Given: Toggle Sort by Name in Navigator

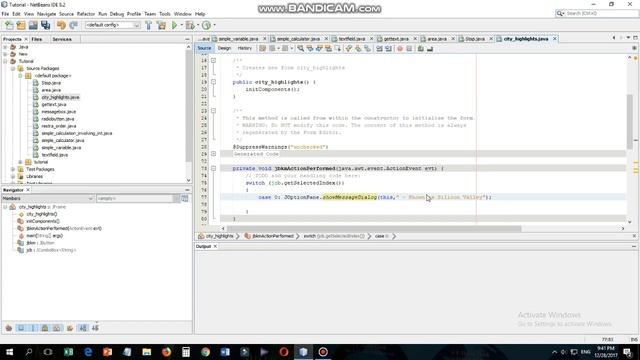Looking at the screenshot, I should [x=83, y=328].
